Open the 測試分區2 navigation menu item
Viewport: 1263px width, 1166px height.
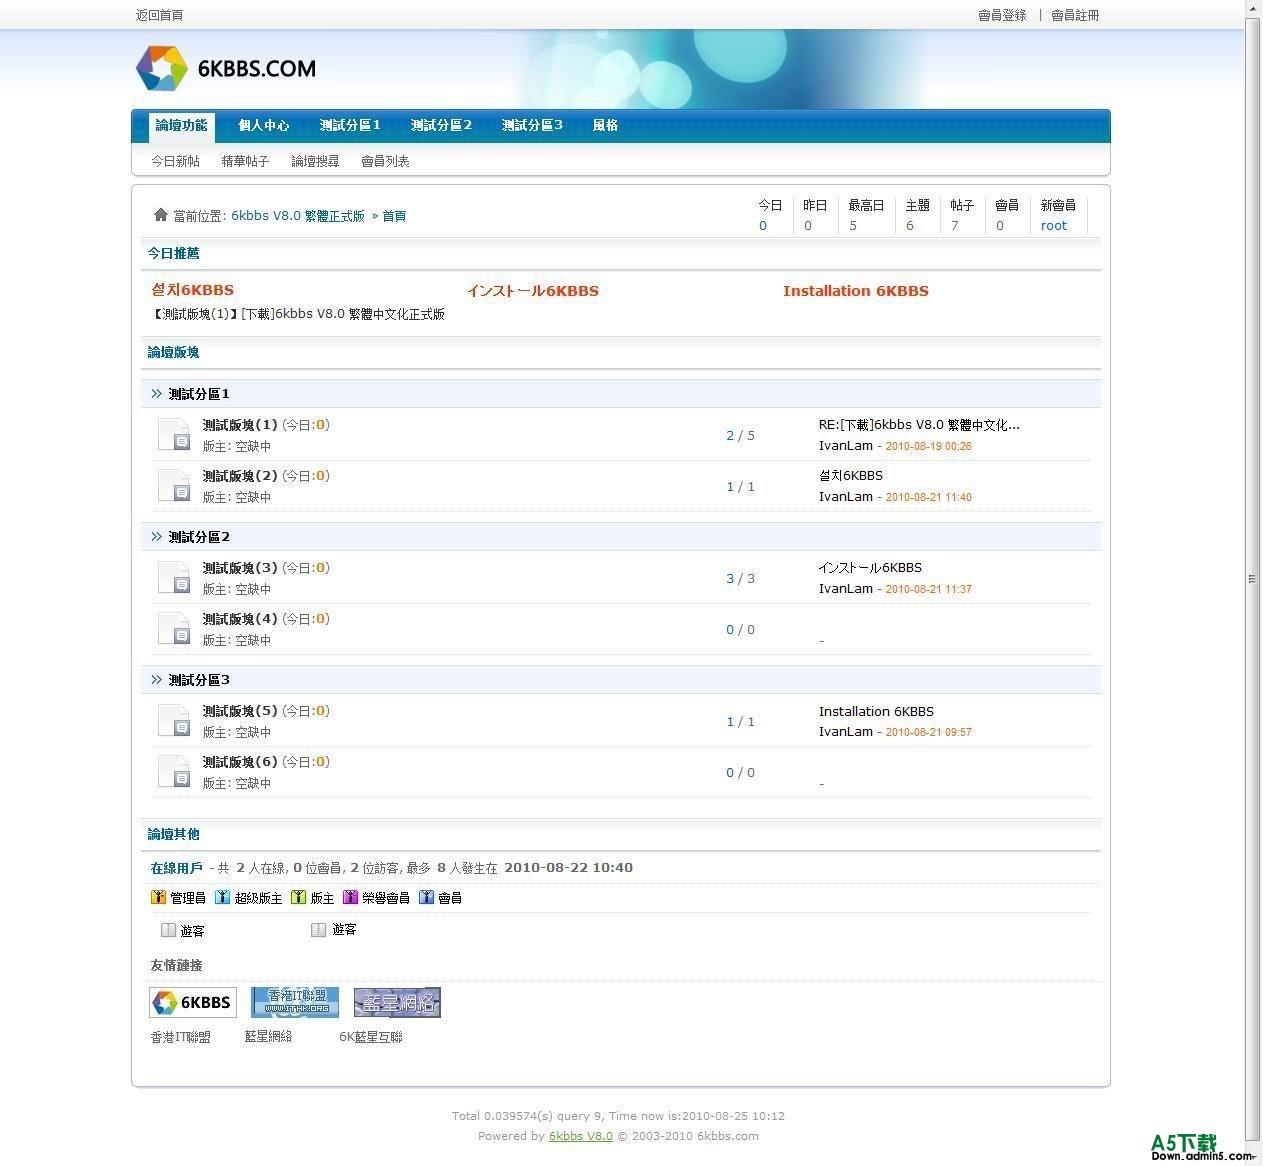(x=441, y=126)
